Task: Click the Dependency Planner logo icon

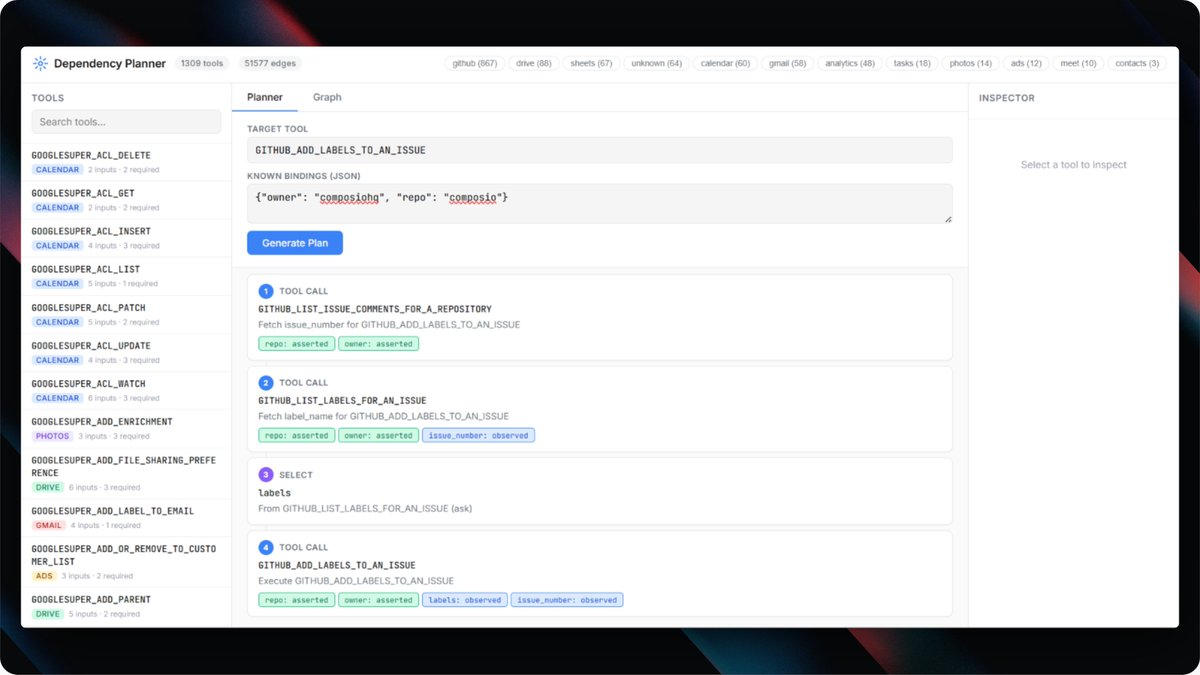Action: click(40, 63)
